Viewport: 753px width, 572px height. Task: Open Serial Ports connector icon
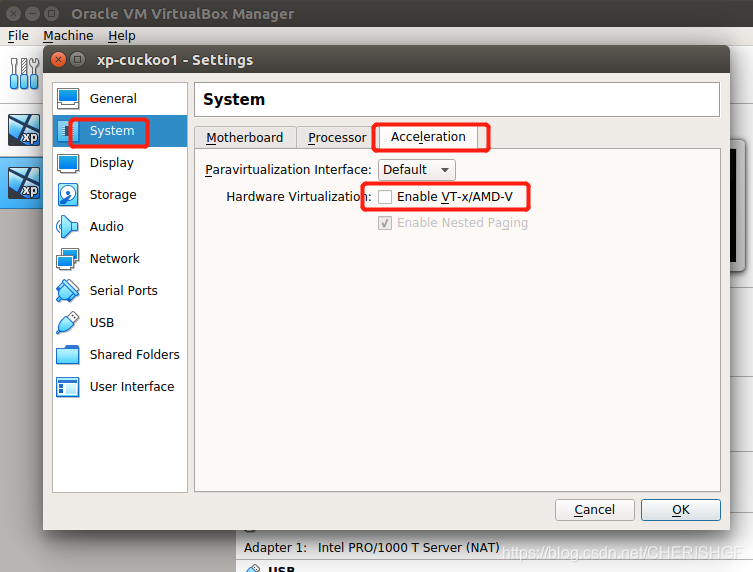pyautogui.click(x=68, y=291)
